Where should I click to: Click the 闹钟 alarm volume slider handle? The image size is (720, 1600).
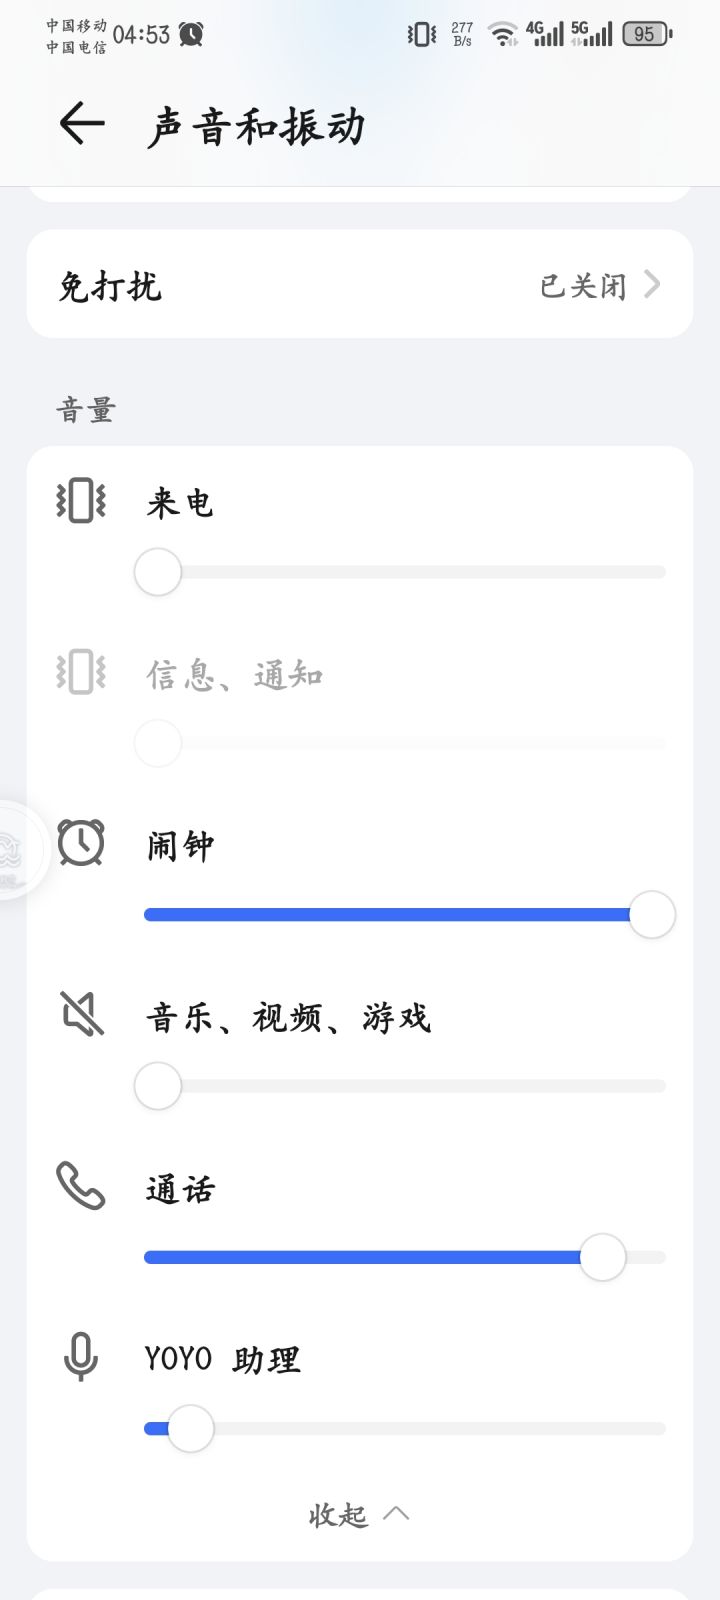(x=652, y=915)
